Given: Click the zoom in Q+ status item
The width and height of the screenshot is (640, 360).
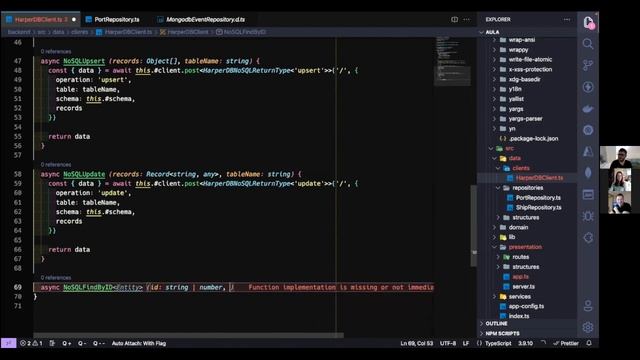Looking at the screenshot, I should click(67, 343).
